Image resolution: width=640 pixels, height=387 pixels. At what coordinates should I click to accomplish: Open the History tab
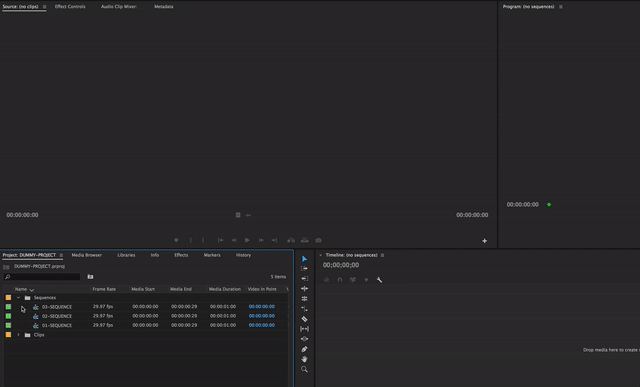tap(243, 255)
